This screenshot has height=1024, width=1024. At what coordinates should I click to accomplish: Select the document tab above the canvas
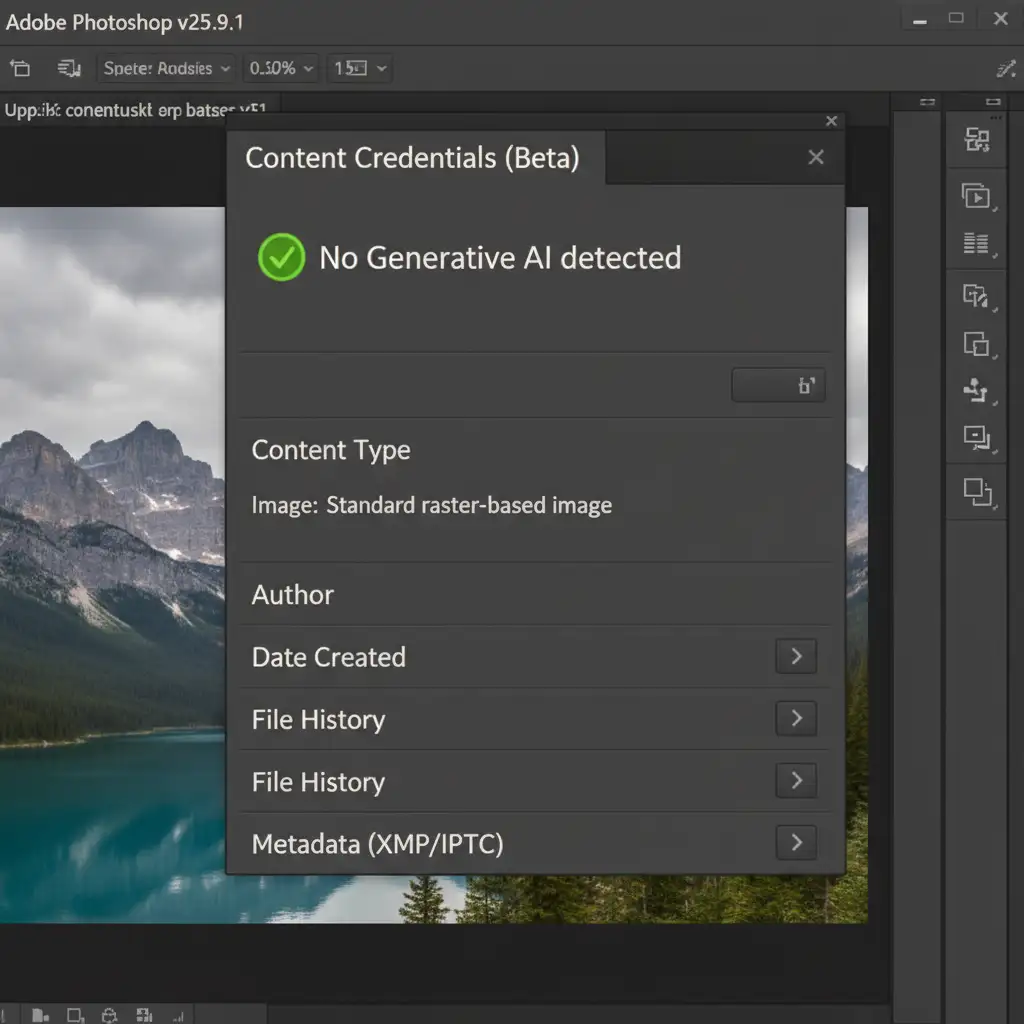point(135,110)
